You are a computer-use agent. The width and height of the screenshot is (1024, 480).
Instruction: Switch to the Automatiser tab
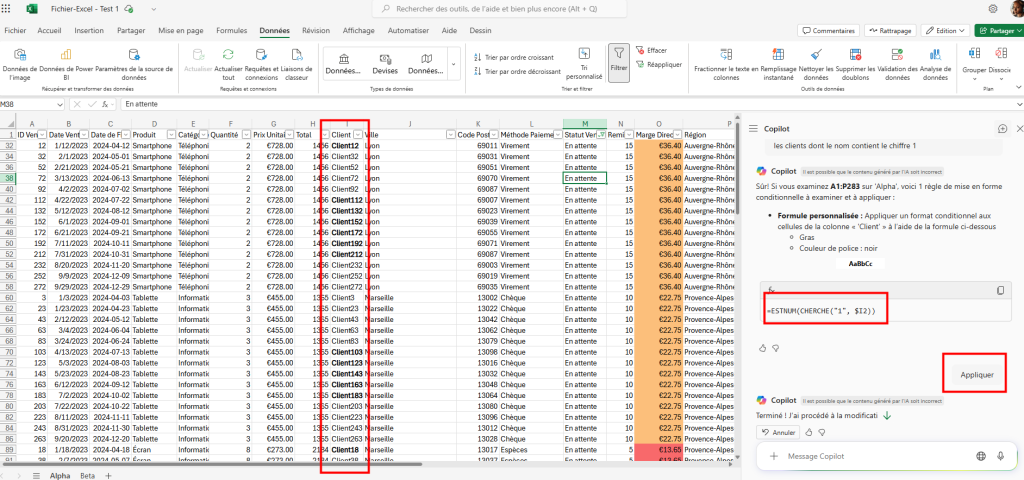[408, 31]
